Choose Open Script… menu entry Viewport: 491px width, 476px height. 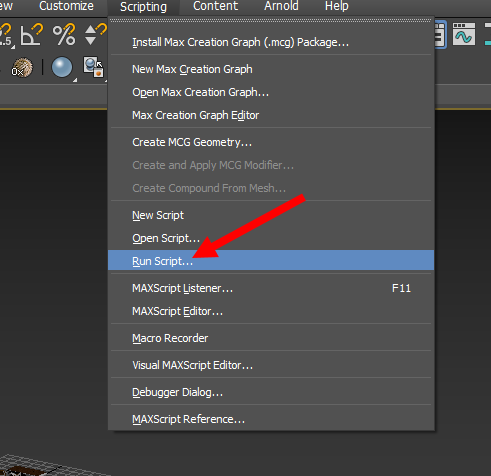[271, 238]
